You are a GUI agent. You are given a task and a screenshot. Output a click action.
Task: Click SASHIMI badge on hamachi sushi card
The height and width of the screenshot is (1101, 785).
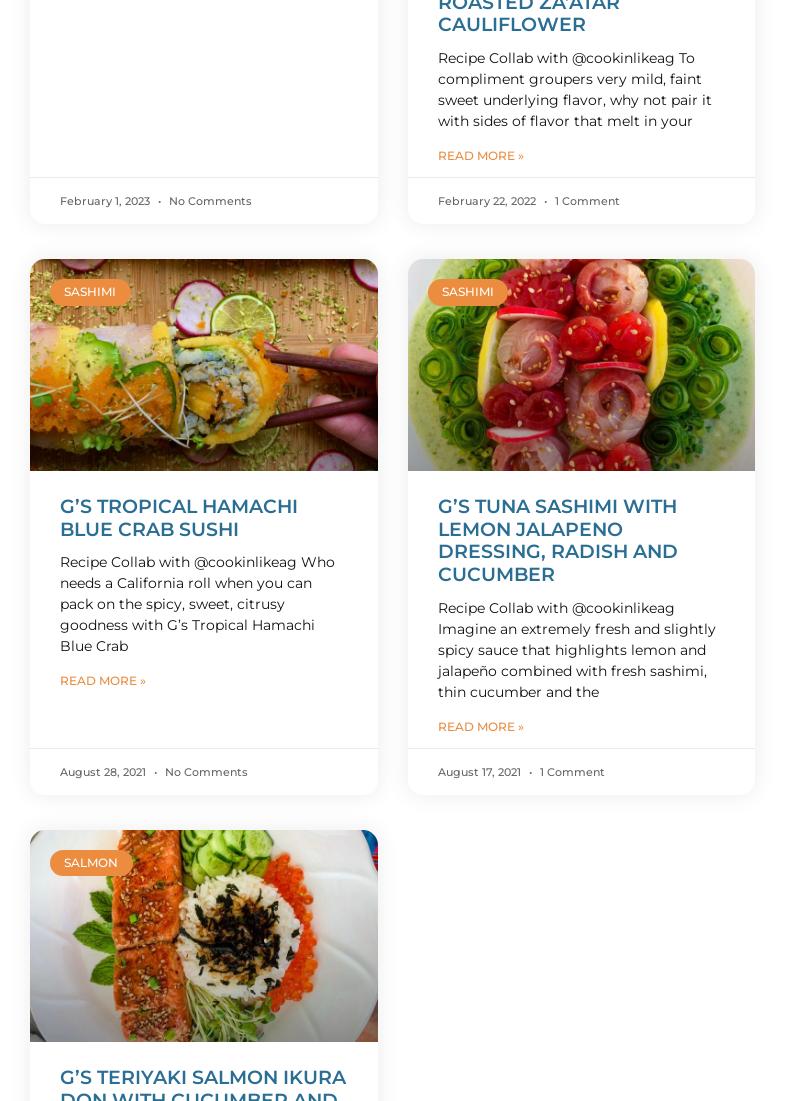coord(90,291)
